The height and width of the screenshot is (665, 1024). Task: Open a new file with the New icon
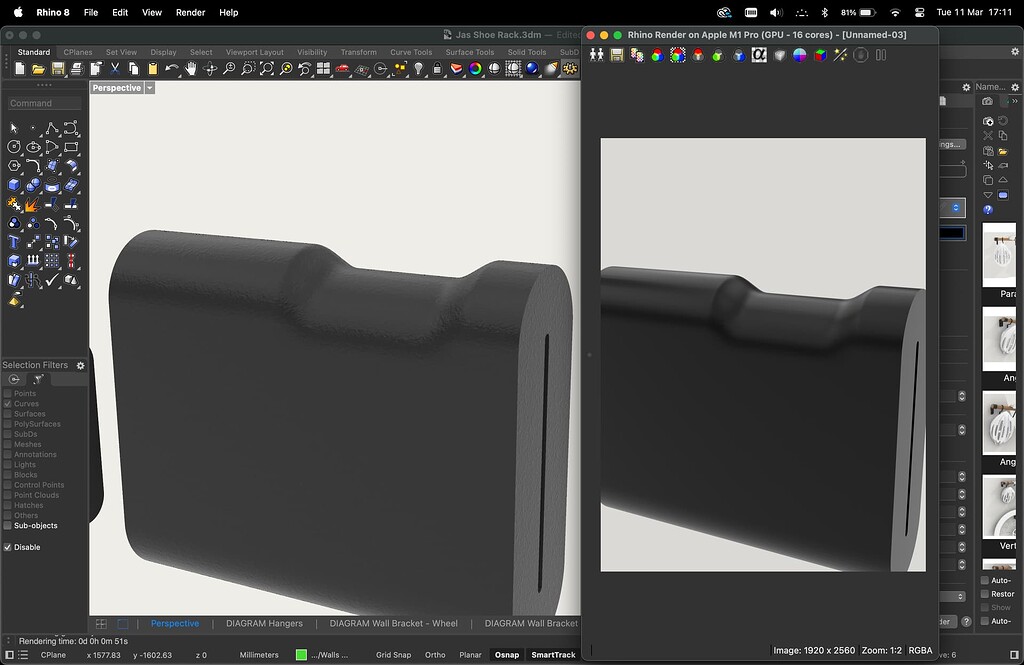click(19, 68)
